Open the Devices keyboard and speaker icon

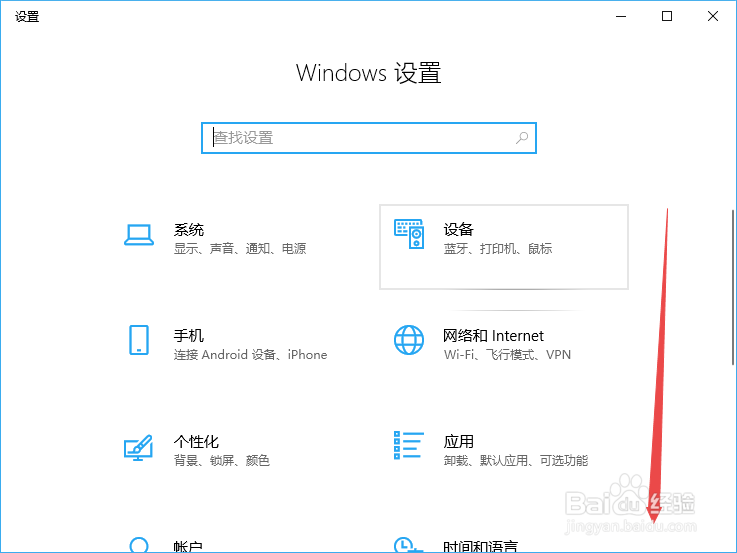point(409,234)
